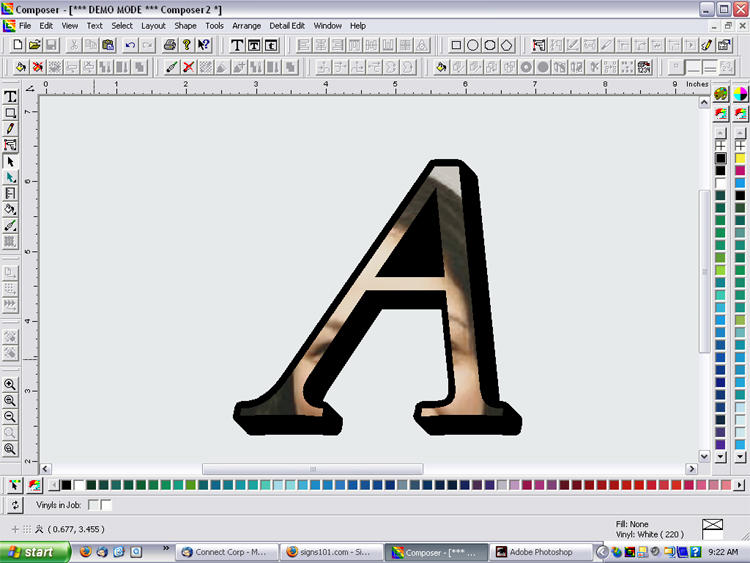The height and width of the screenshot is (563, 750).
Task: Pick the rectangle shape toolbar icon
Action: tap(456, 45)
